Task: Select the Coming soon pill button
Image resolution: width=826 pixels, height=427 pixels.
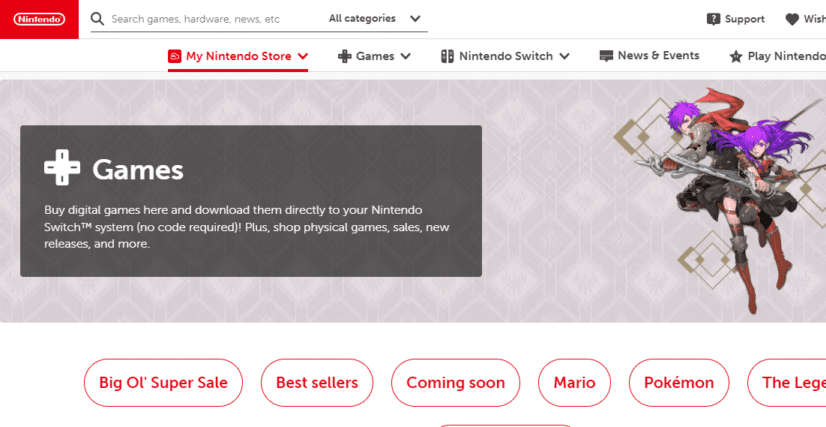Action: pos(456,383)
